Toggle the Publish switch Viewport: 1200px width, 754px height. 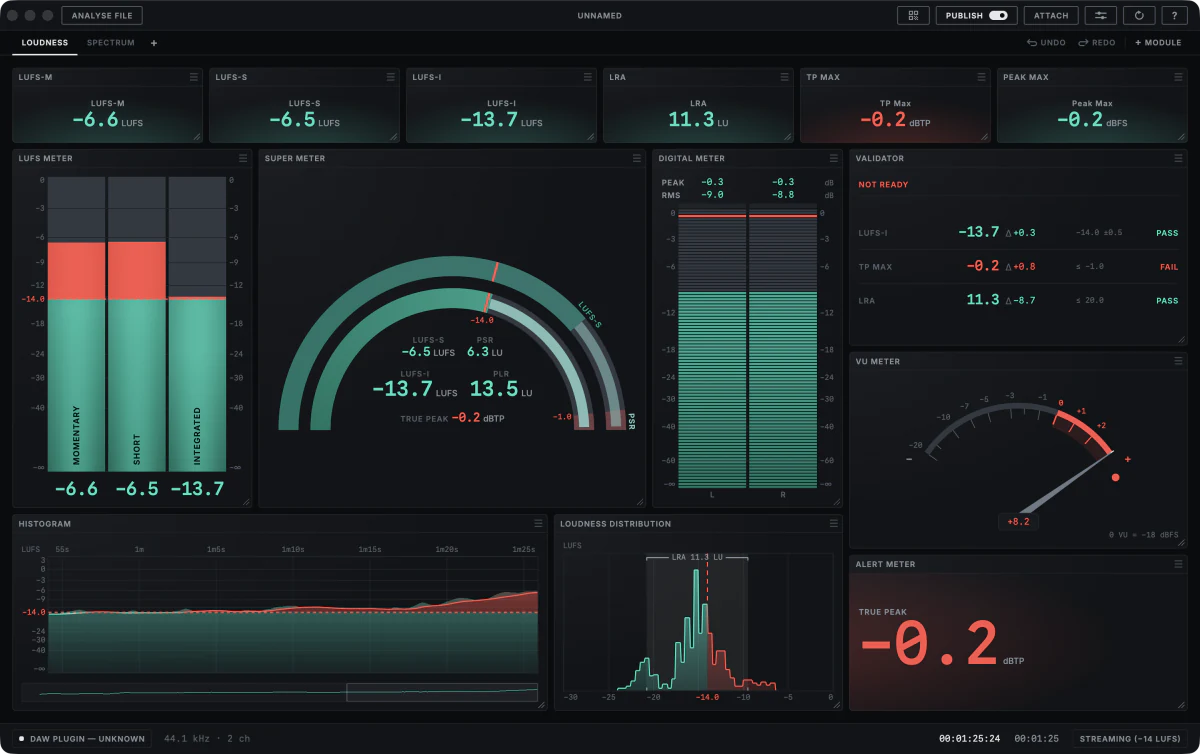coord(998,15)
